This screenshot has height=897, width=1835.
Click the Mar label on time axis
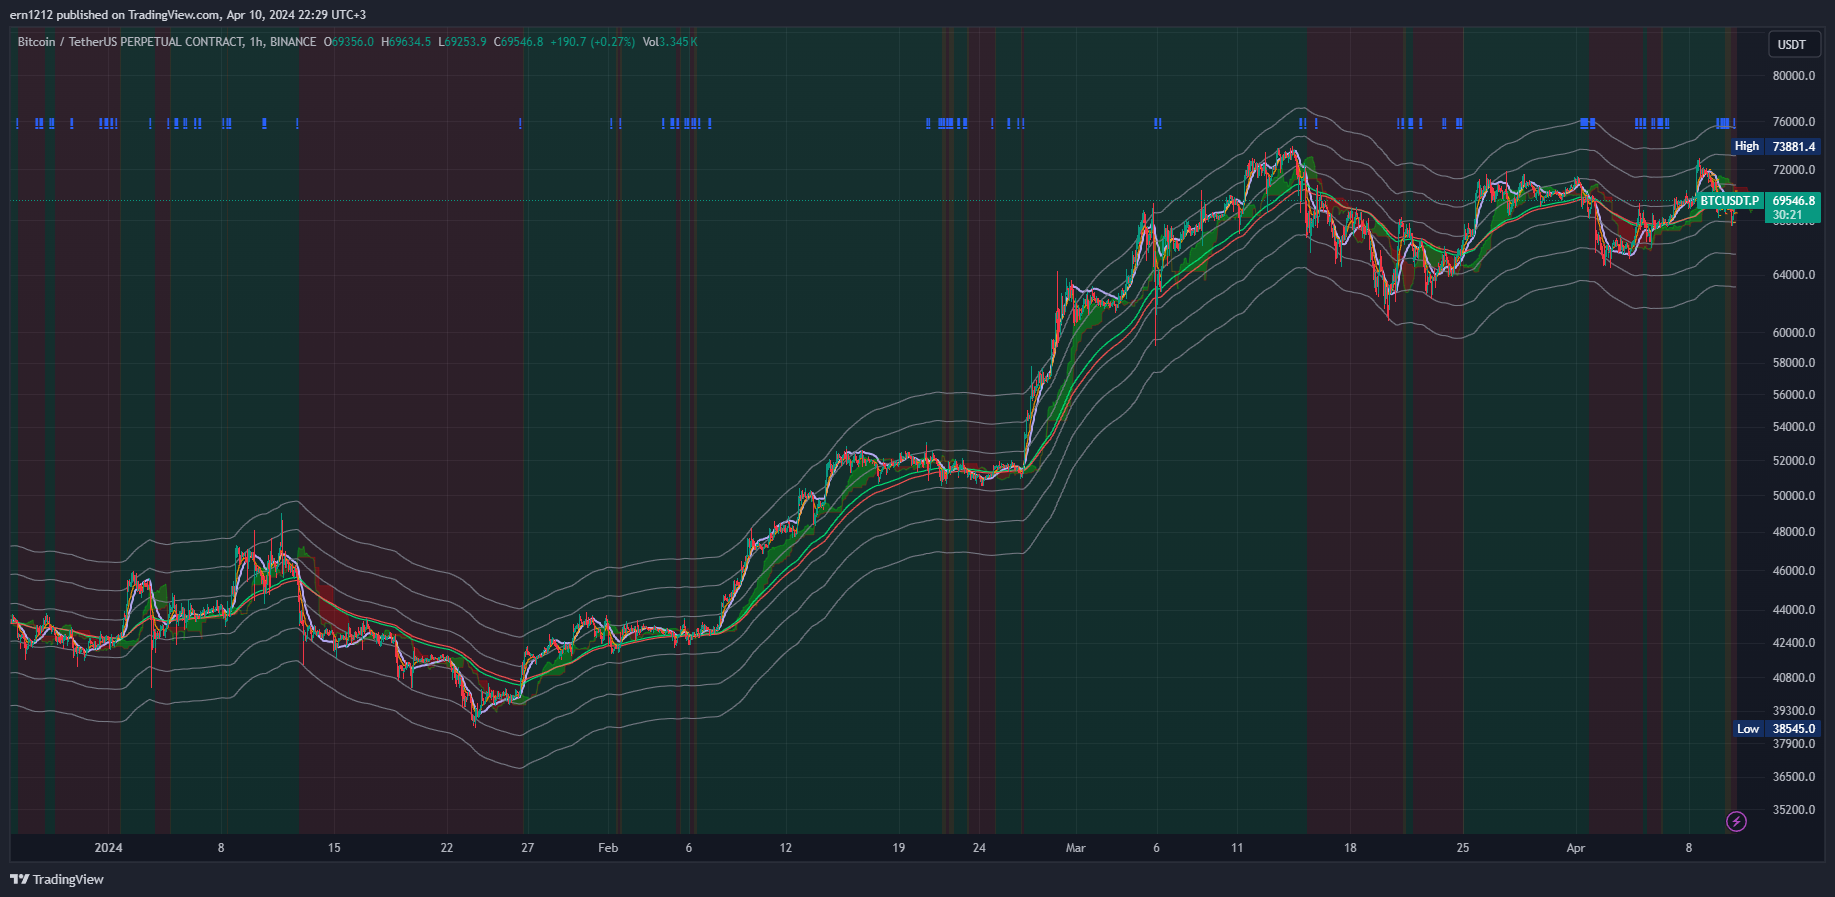point(1075,848)
